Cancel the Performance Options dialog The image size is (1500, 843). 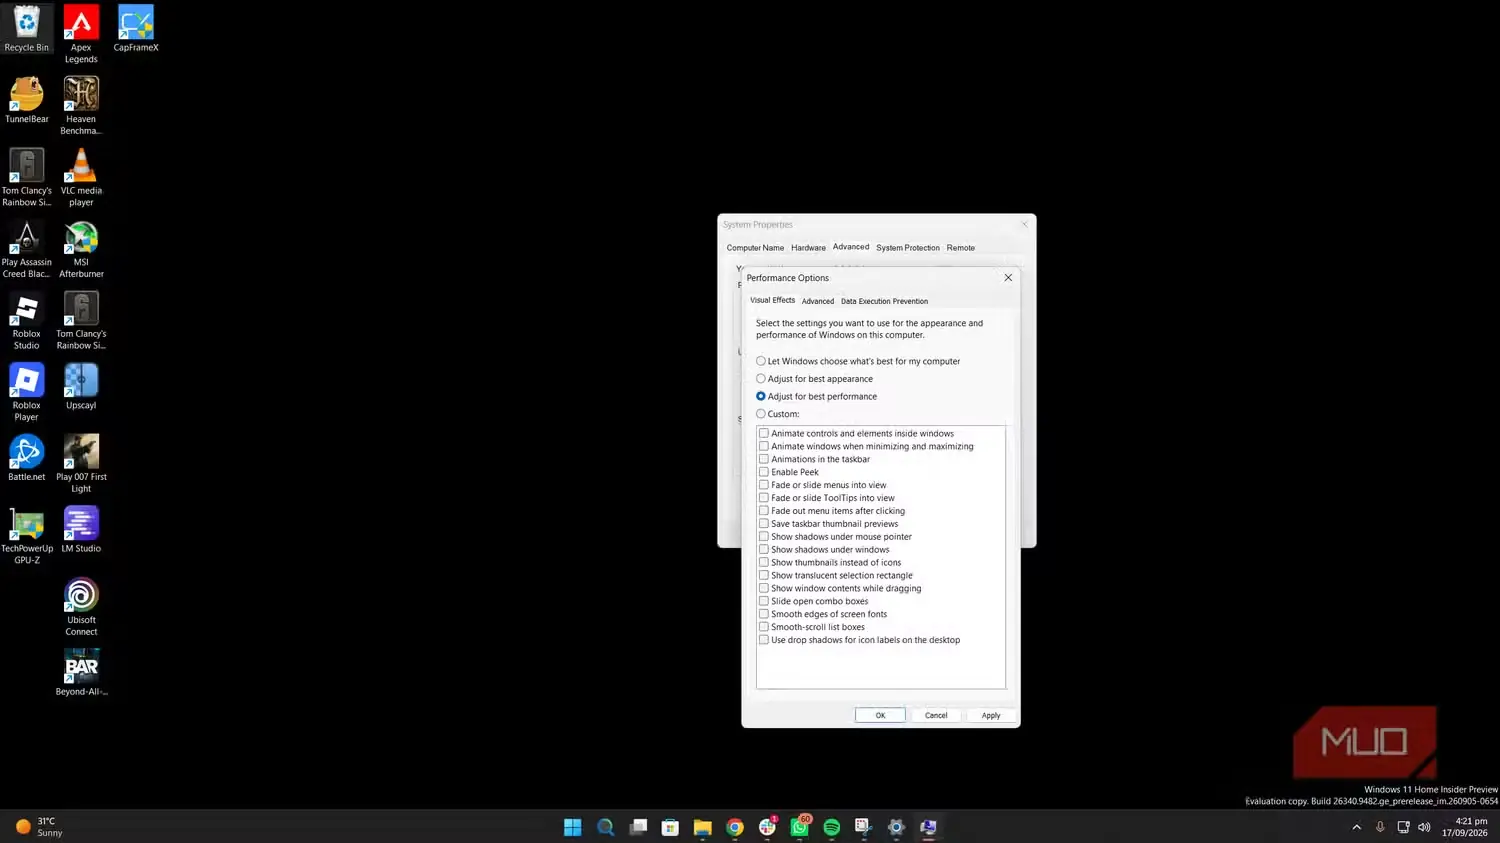[x=936, y=715]
